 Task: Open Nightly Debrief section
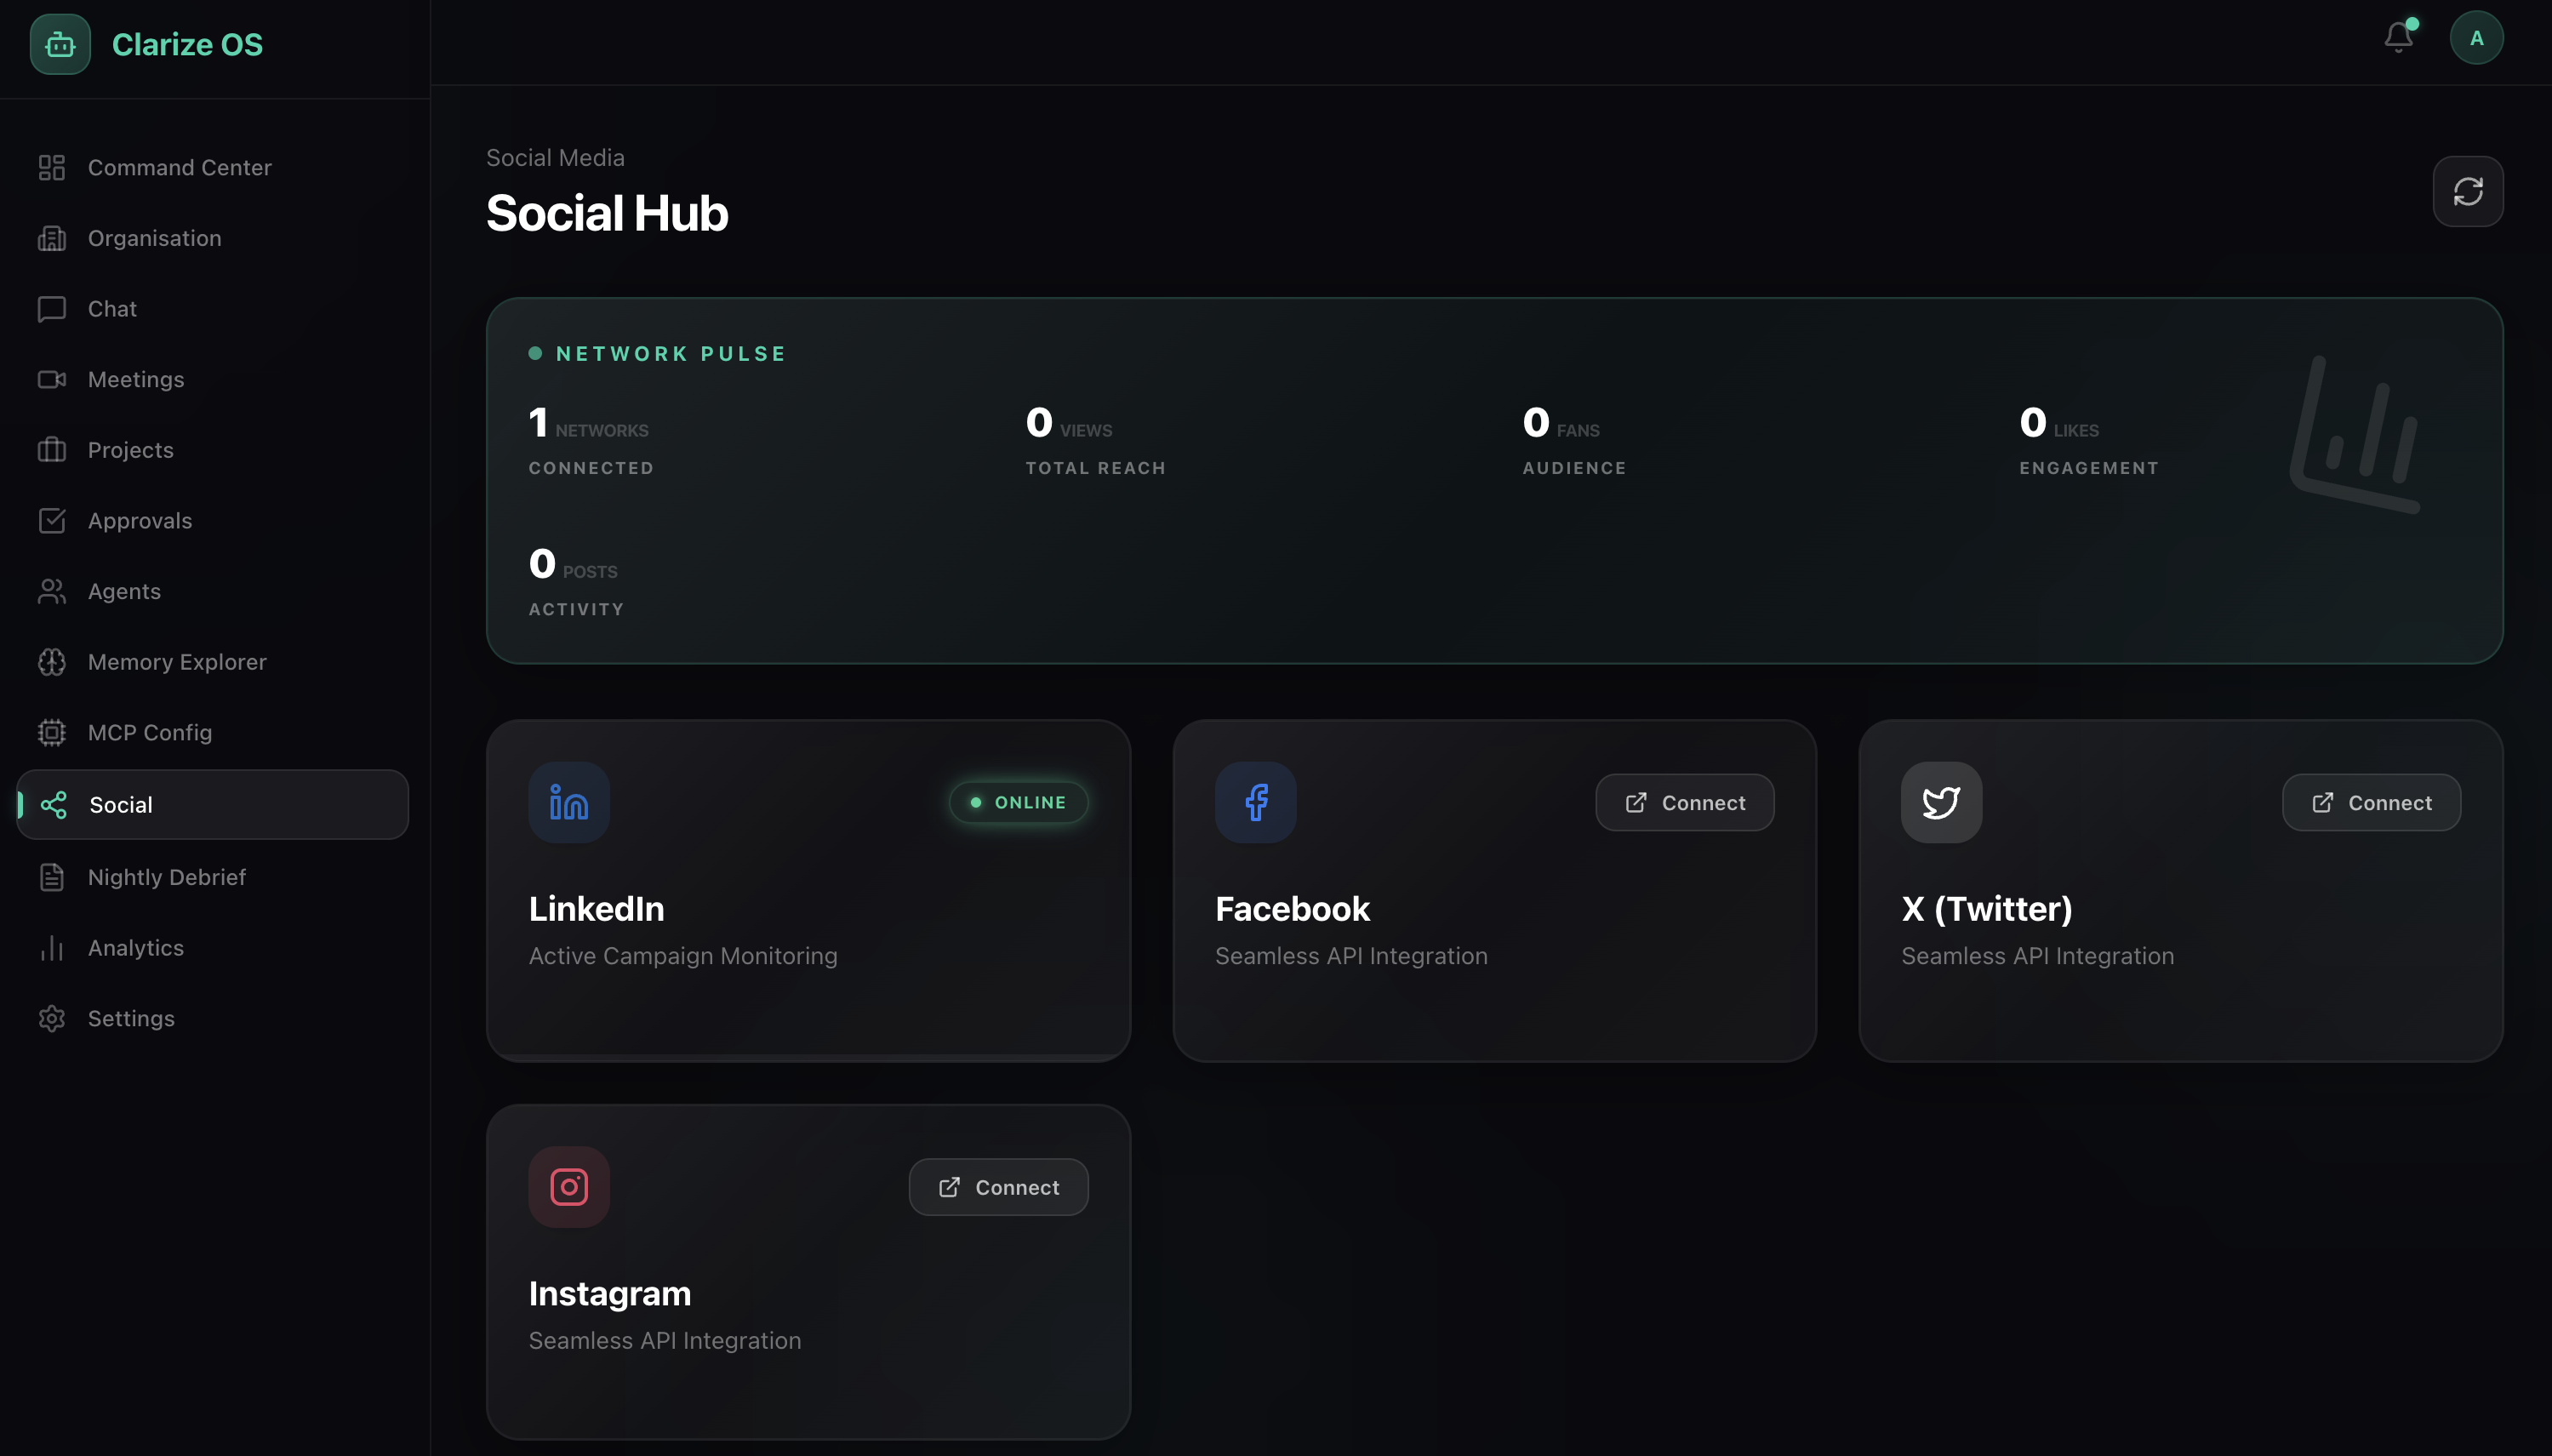pos(166,877)
